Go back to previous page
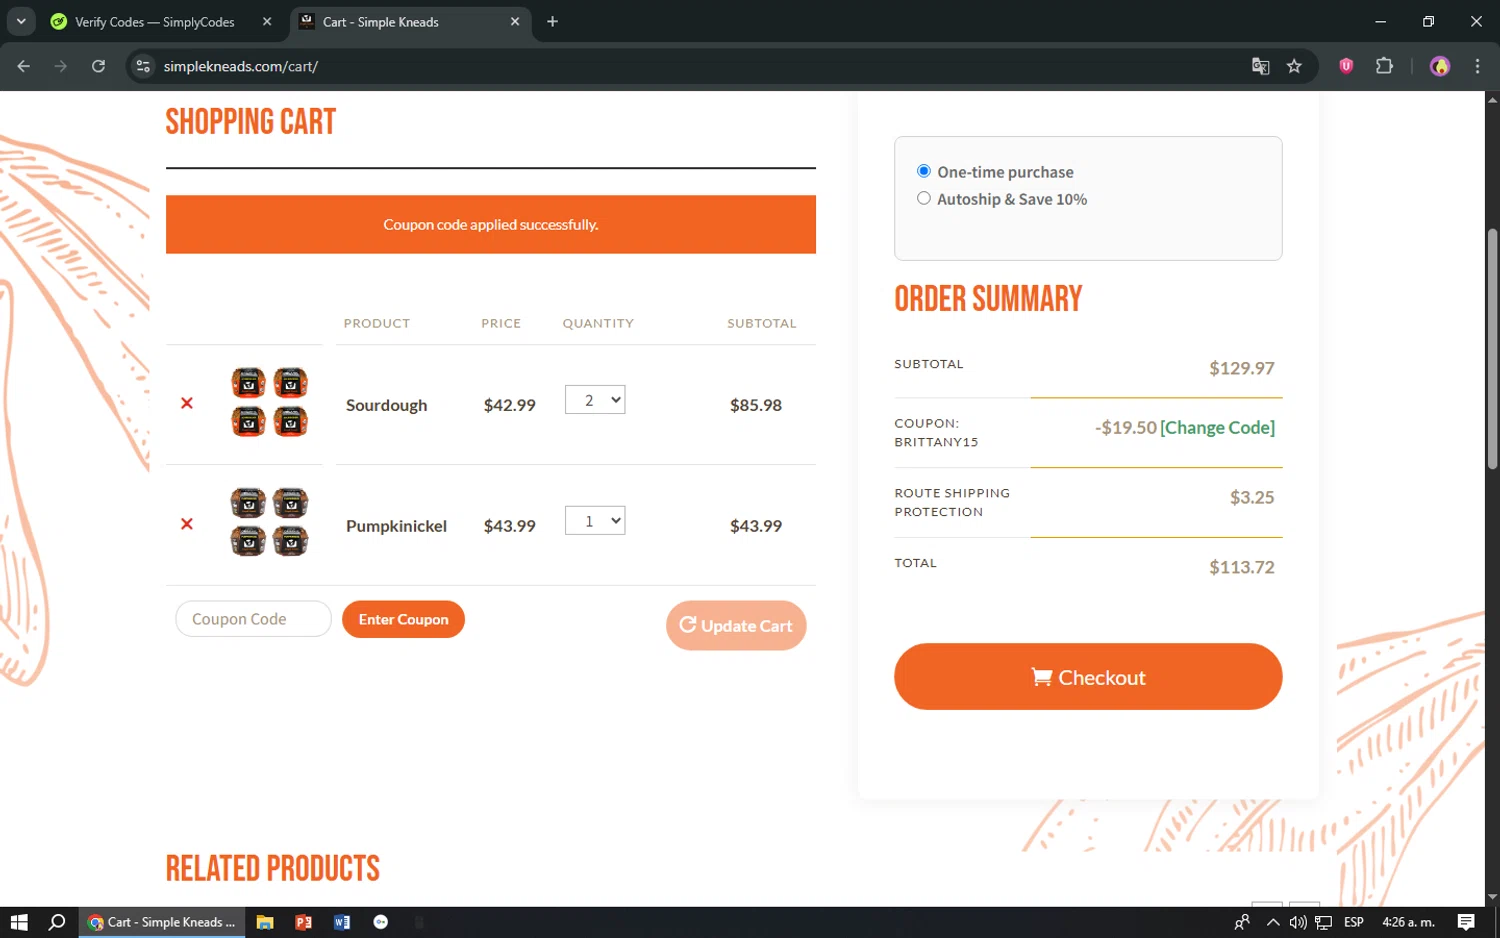This screenshot has height=938, width=1500. point(24,66)
